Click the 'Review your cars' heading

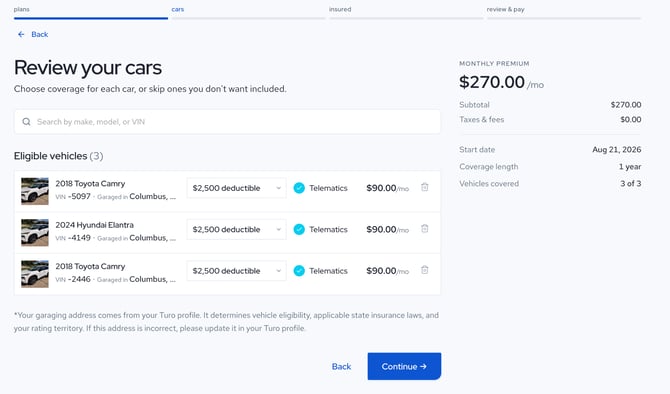pyautogui.click(x=88, y=68)
